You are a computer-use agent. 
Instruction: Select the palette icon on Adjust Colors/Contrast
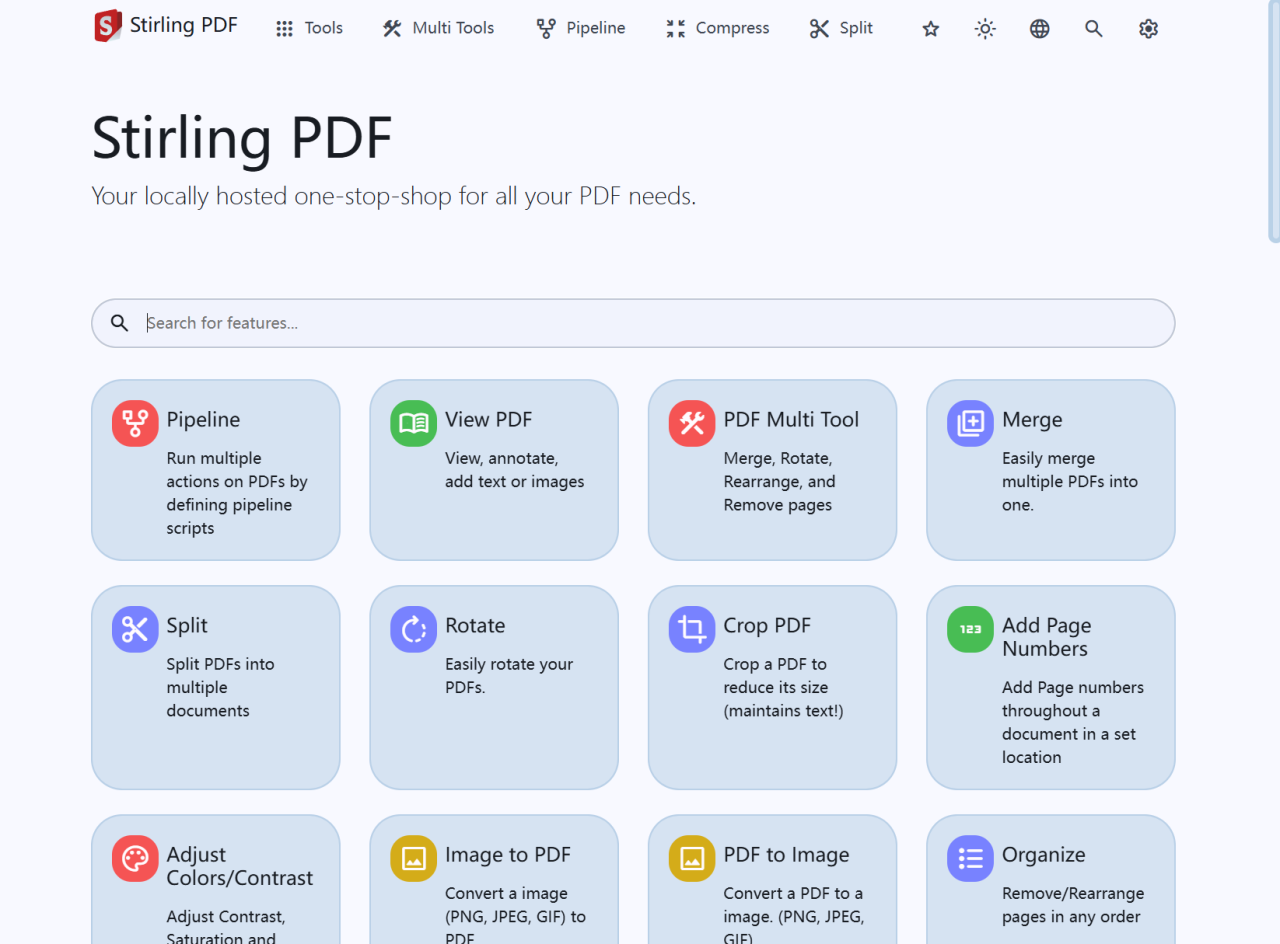(134, 858)
